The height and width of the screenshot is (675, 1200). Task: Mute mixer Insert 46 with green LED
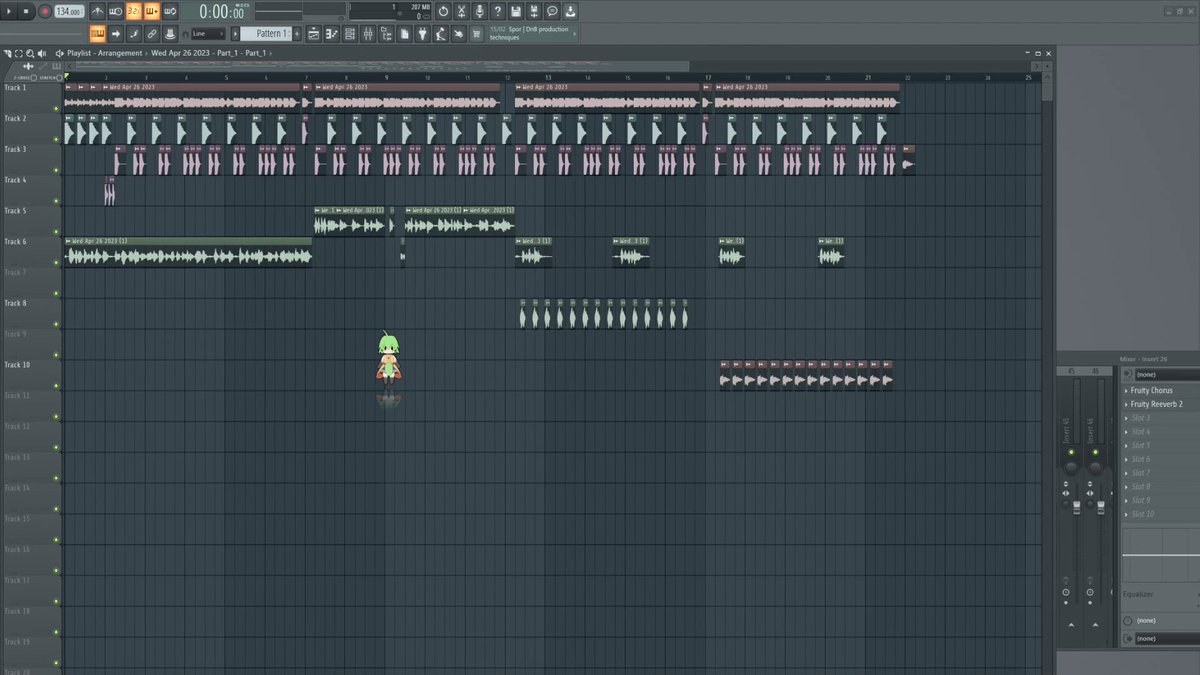coord(1095,453)
